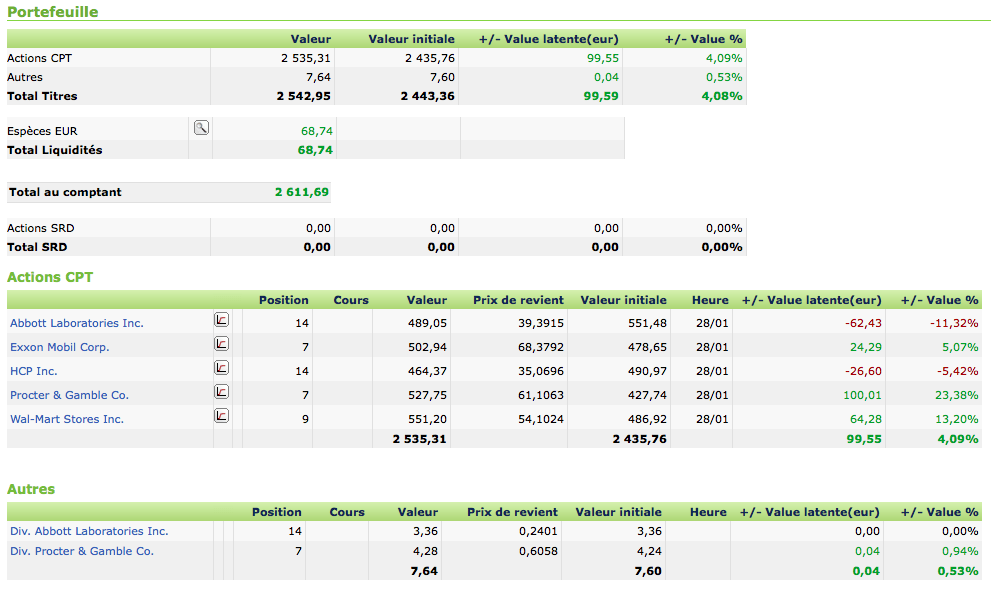Open the Exxon Mobil Corp. link

pyautogui.click(x=60, y=347)
